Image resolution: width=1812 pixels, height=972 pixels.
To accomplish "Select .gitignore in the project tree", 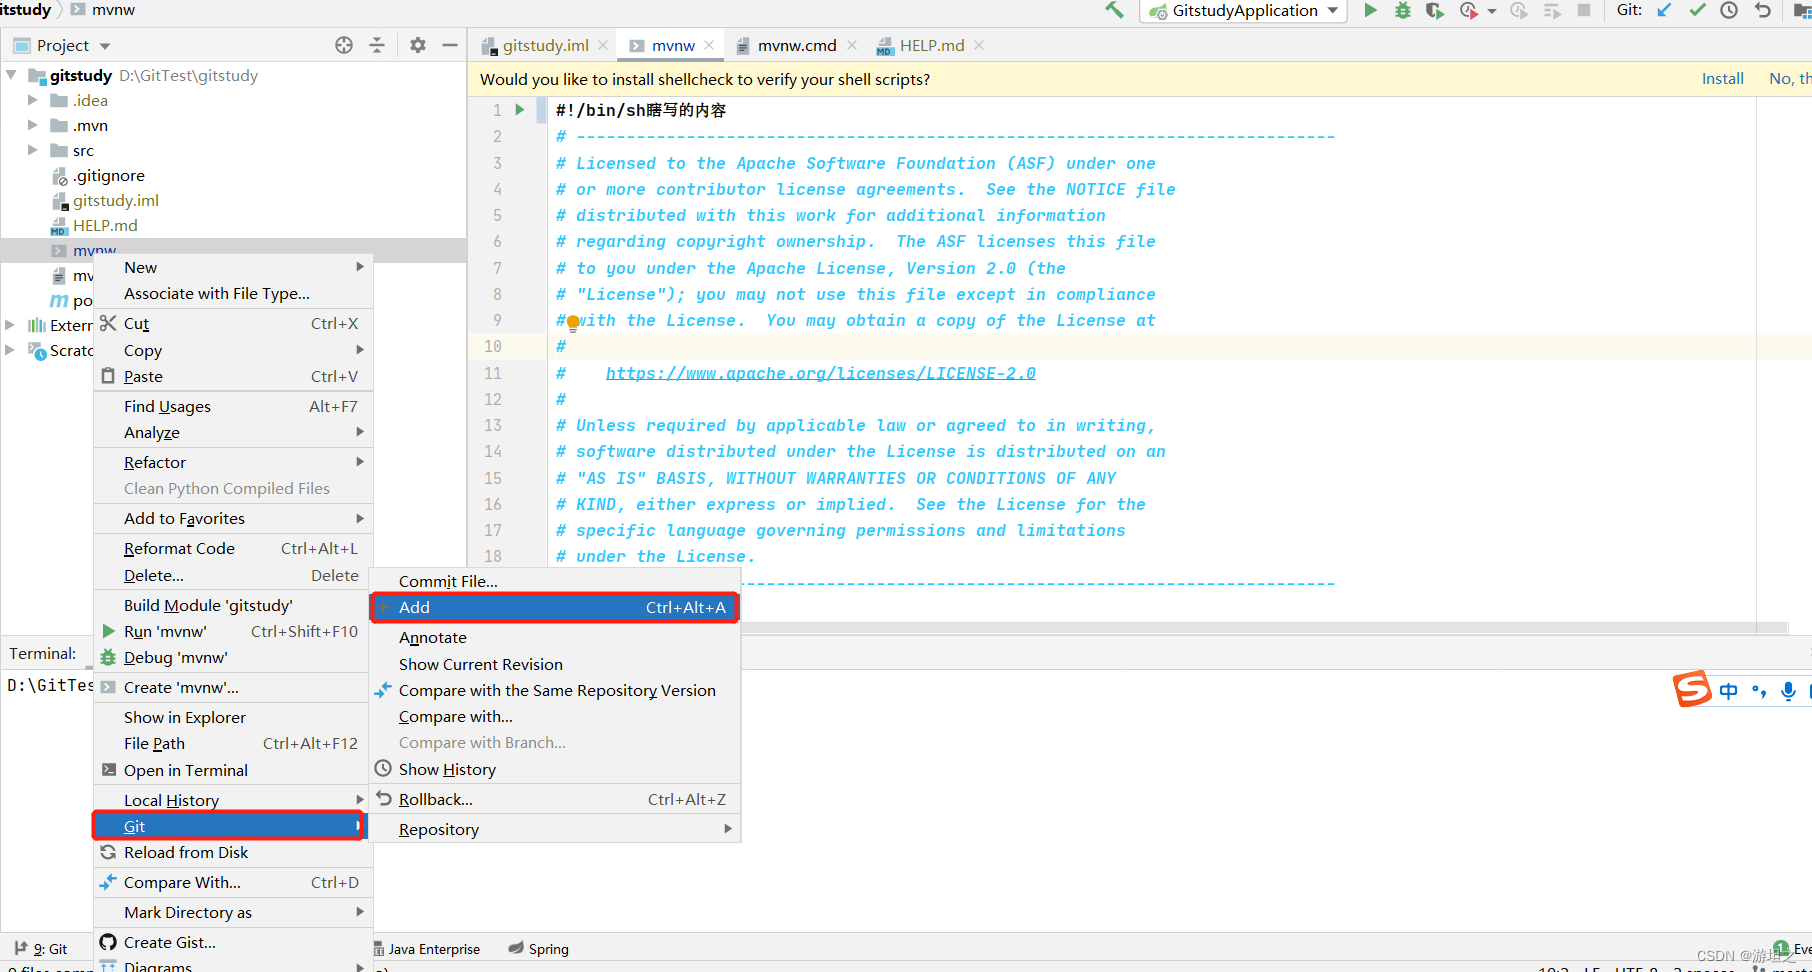I will point(109,176).
